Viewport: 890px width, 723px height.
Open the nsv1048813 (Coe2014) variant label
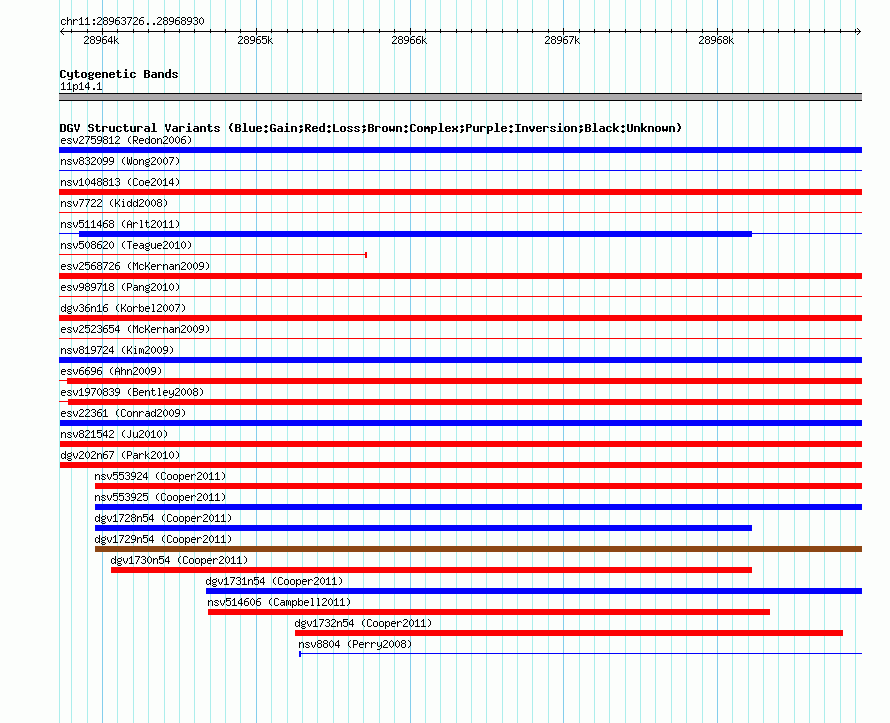click(120, 182)
